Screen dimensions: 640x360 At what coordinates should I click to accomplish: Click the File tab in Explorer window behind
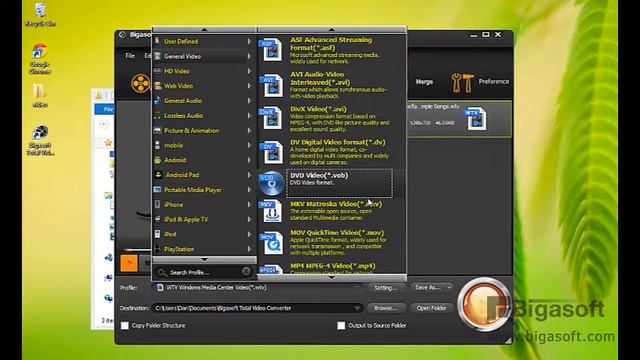coord(104,109)
